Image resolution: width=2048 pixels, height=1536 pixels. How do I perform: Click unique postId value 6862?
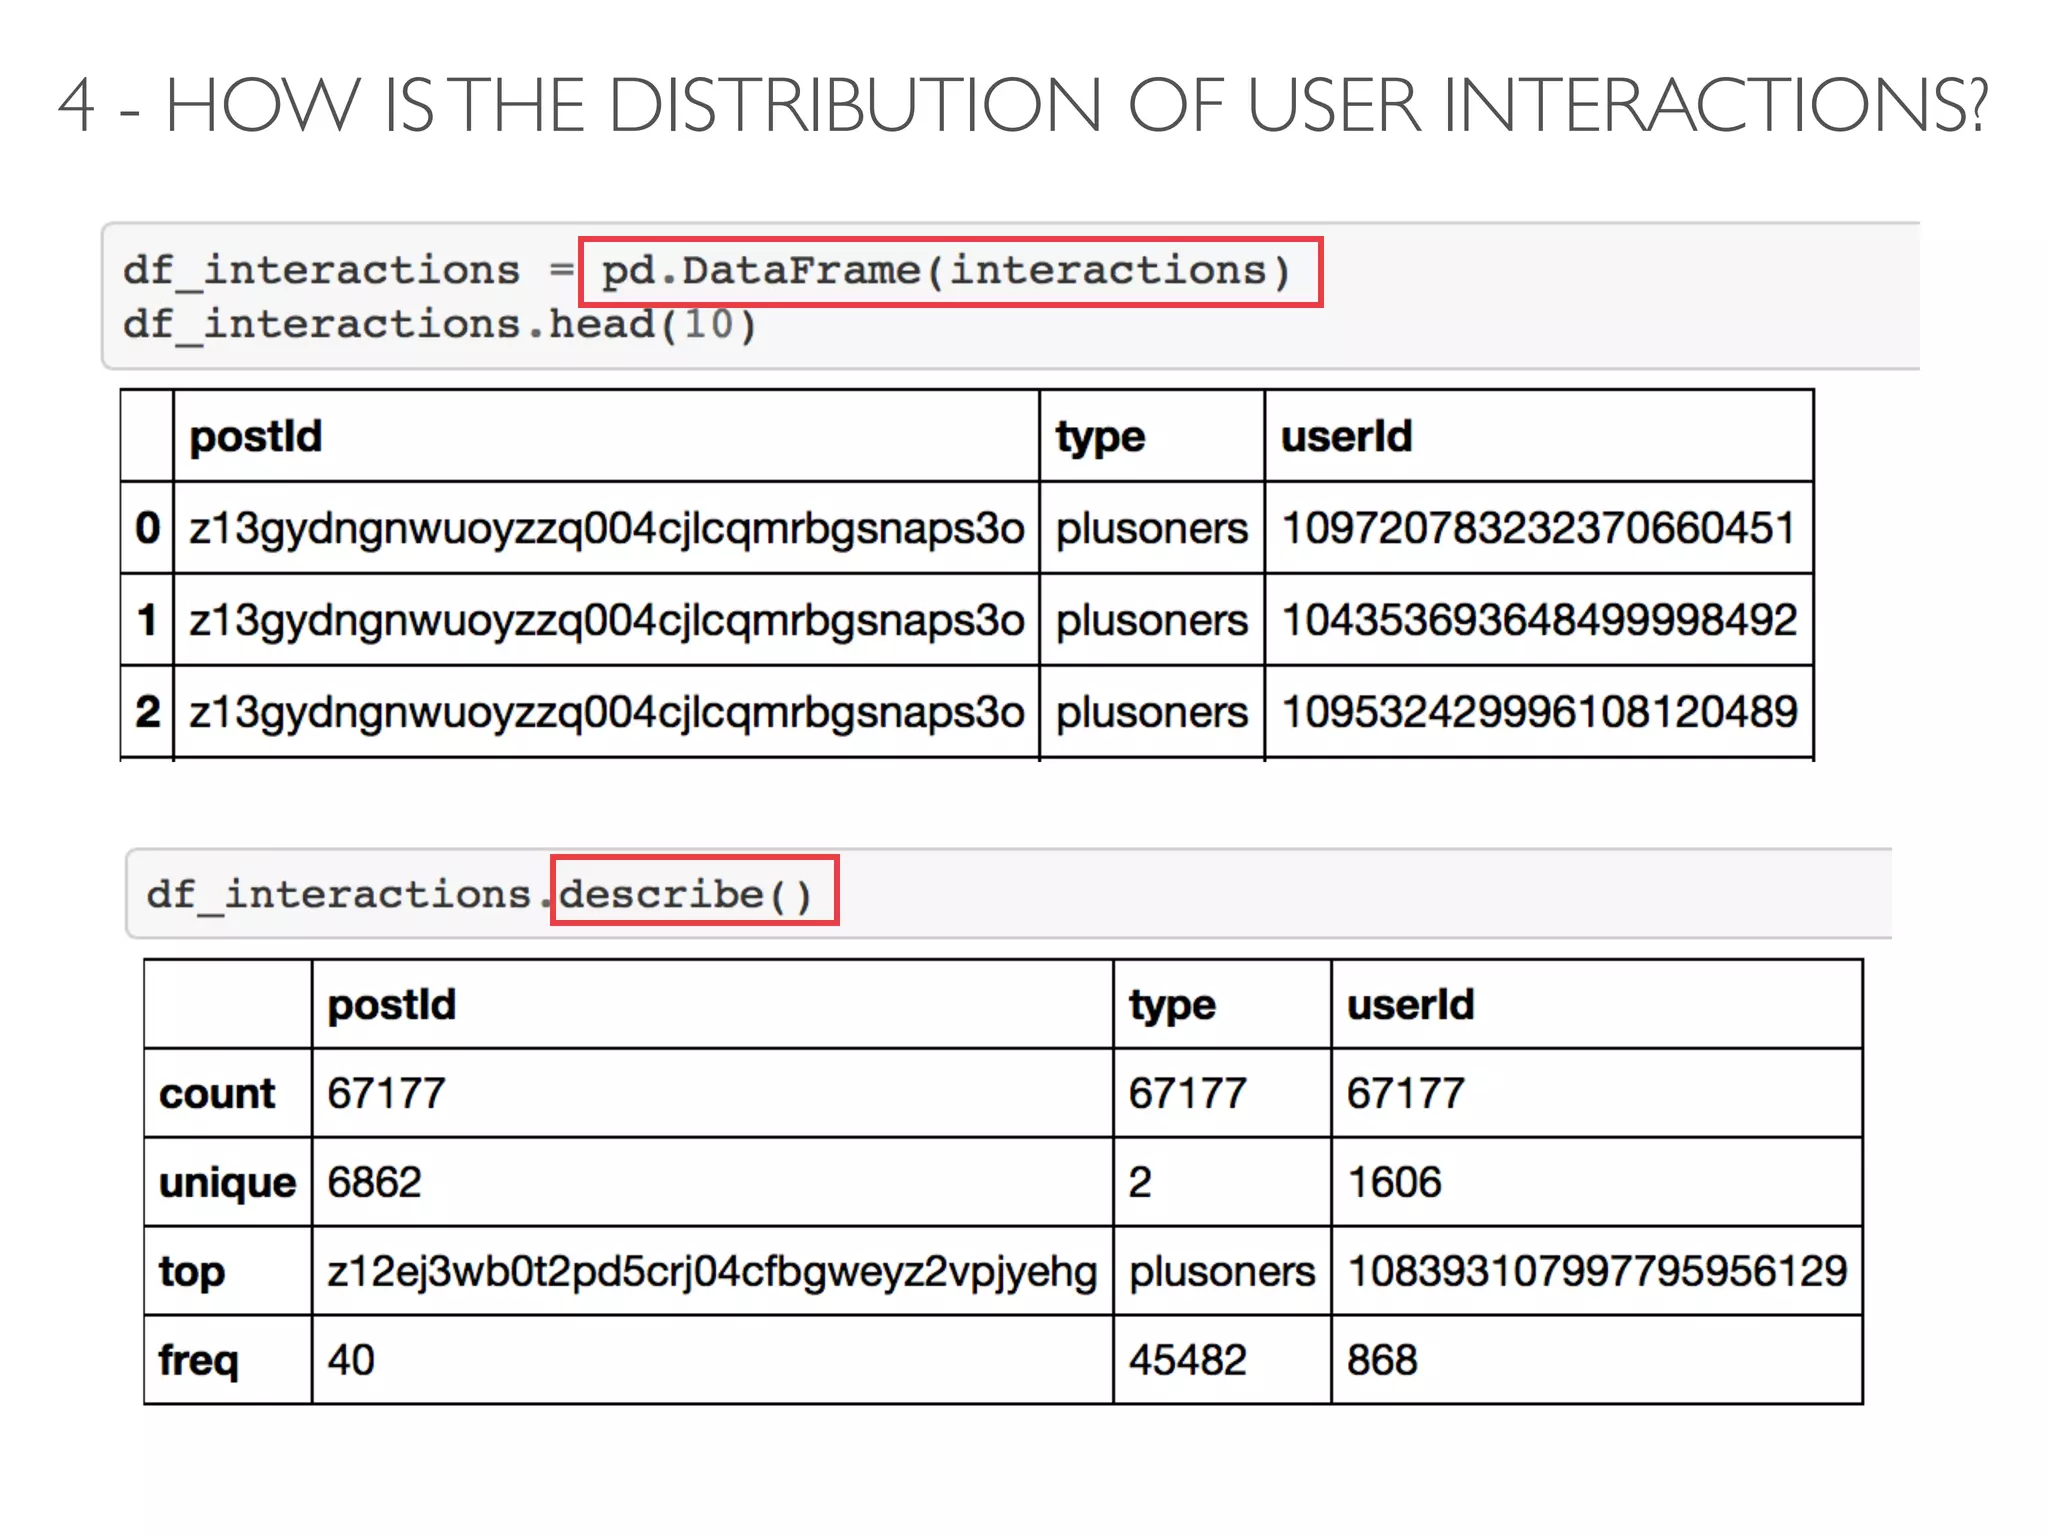375,1182
